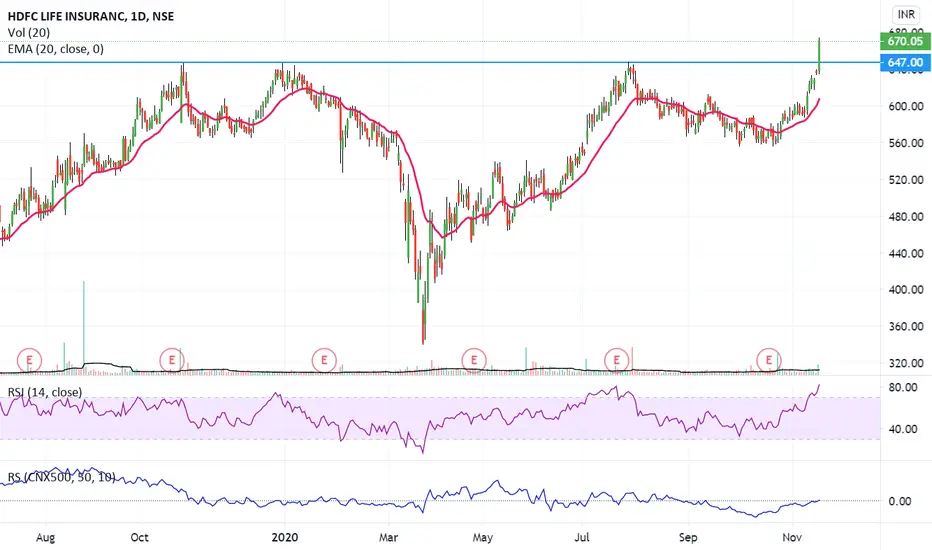Click the 360.00 price axis label
The width and height of the screenshot is (932, 550).
click(x=906, y=326)
